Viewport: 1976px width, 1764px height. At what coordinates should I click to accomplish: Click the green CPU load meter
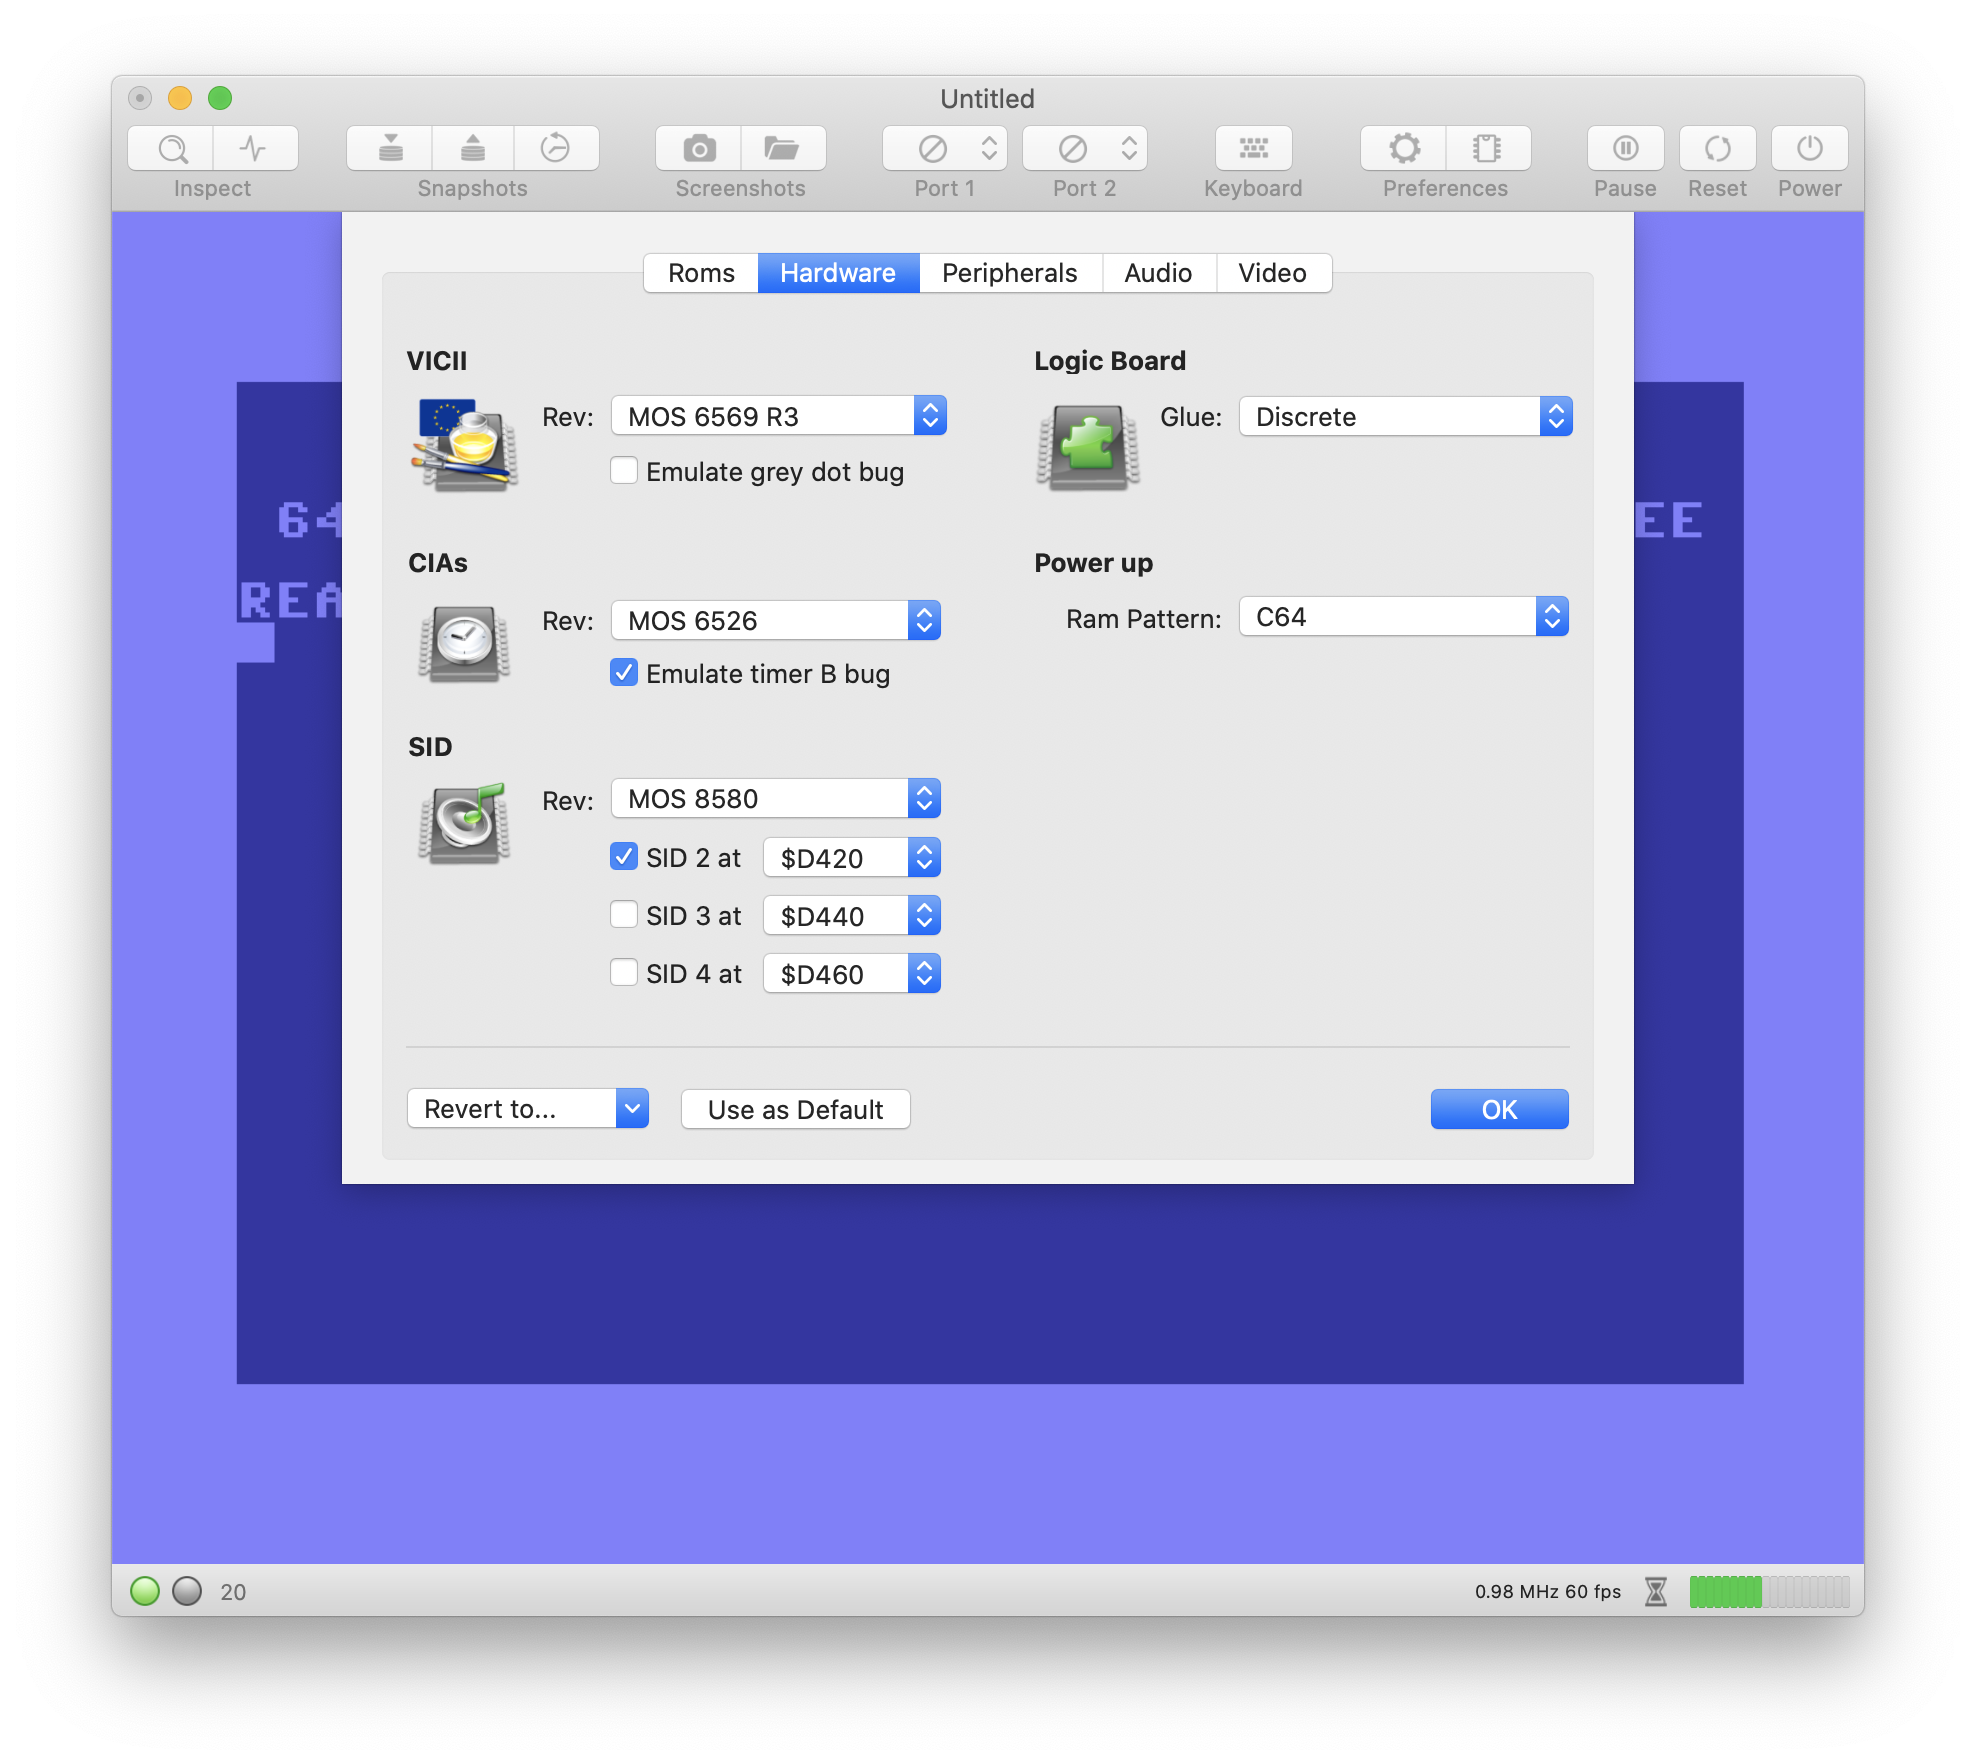[x=1769, y=1591]
